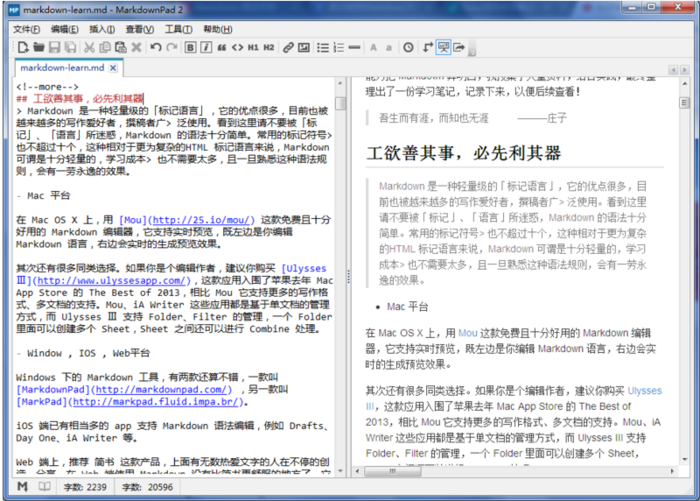Export document with the export arrow icon
The width and height of the screenshot is (700, 501).
coord(459,47)
